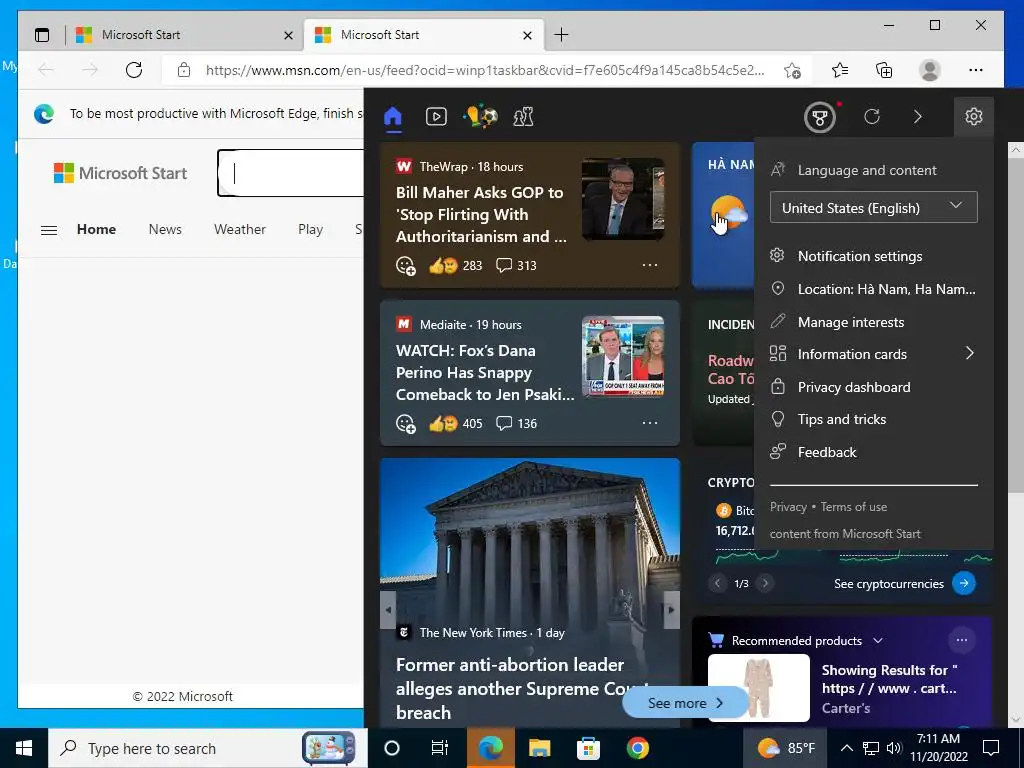
Task: Go to MSN Play tab
Action: [310, 229]
